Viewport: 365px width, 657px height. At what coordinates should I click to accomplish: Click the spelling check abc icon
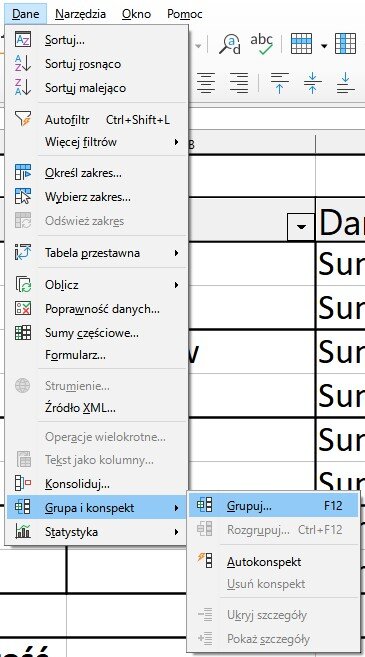(261, 44)
